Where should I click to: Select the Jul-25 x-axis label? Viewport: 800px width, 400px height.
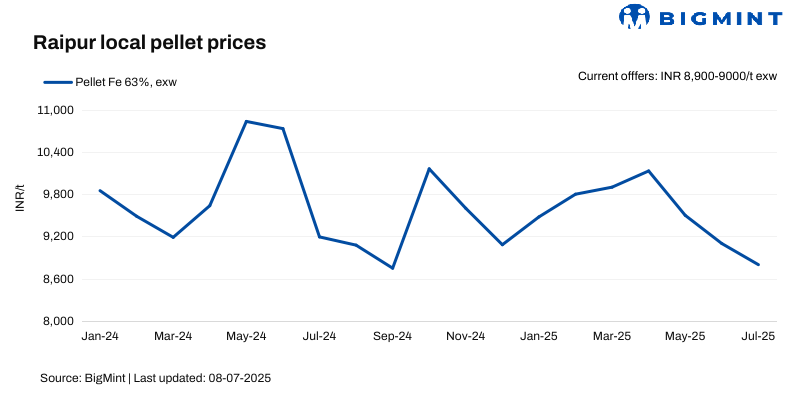pyautogui.click(x=758, y=337)
